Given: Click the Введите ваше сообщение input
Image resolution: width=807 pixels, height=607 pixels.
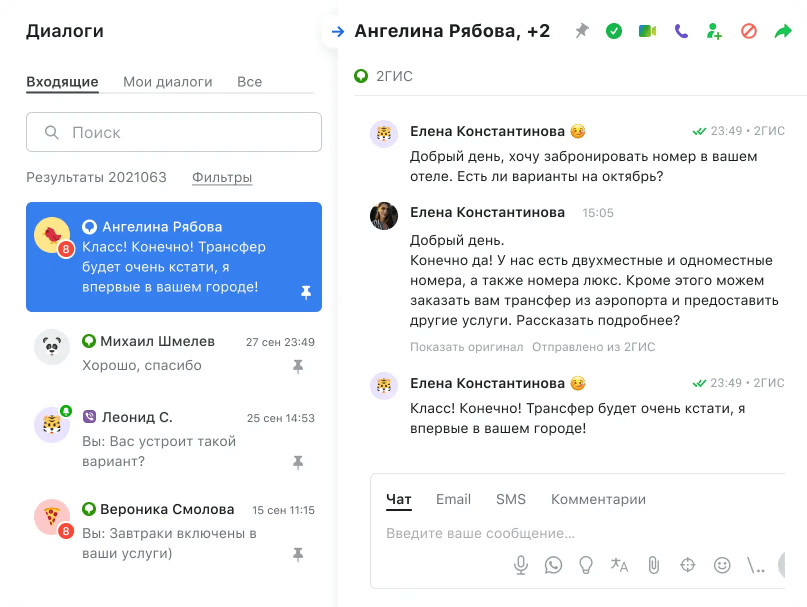Looking at the screenshot, I should pos(480,533).
